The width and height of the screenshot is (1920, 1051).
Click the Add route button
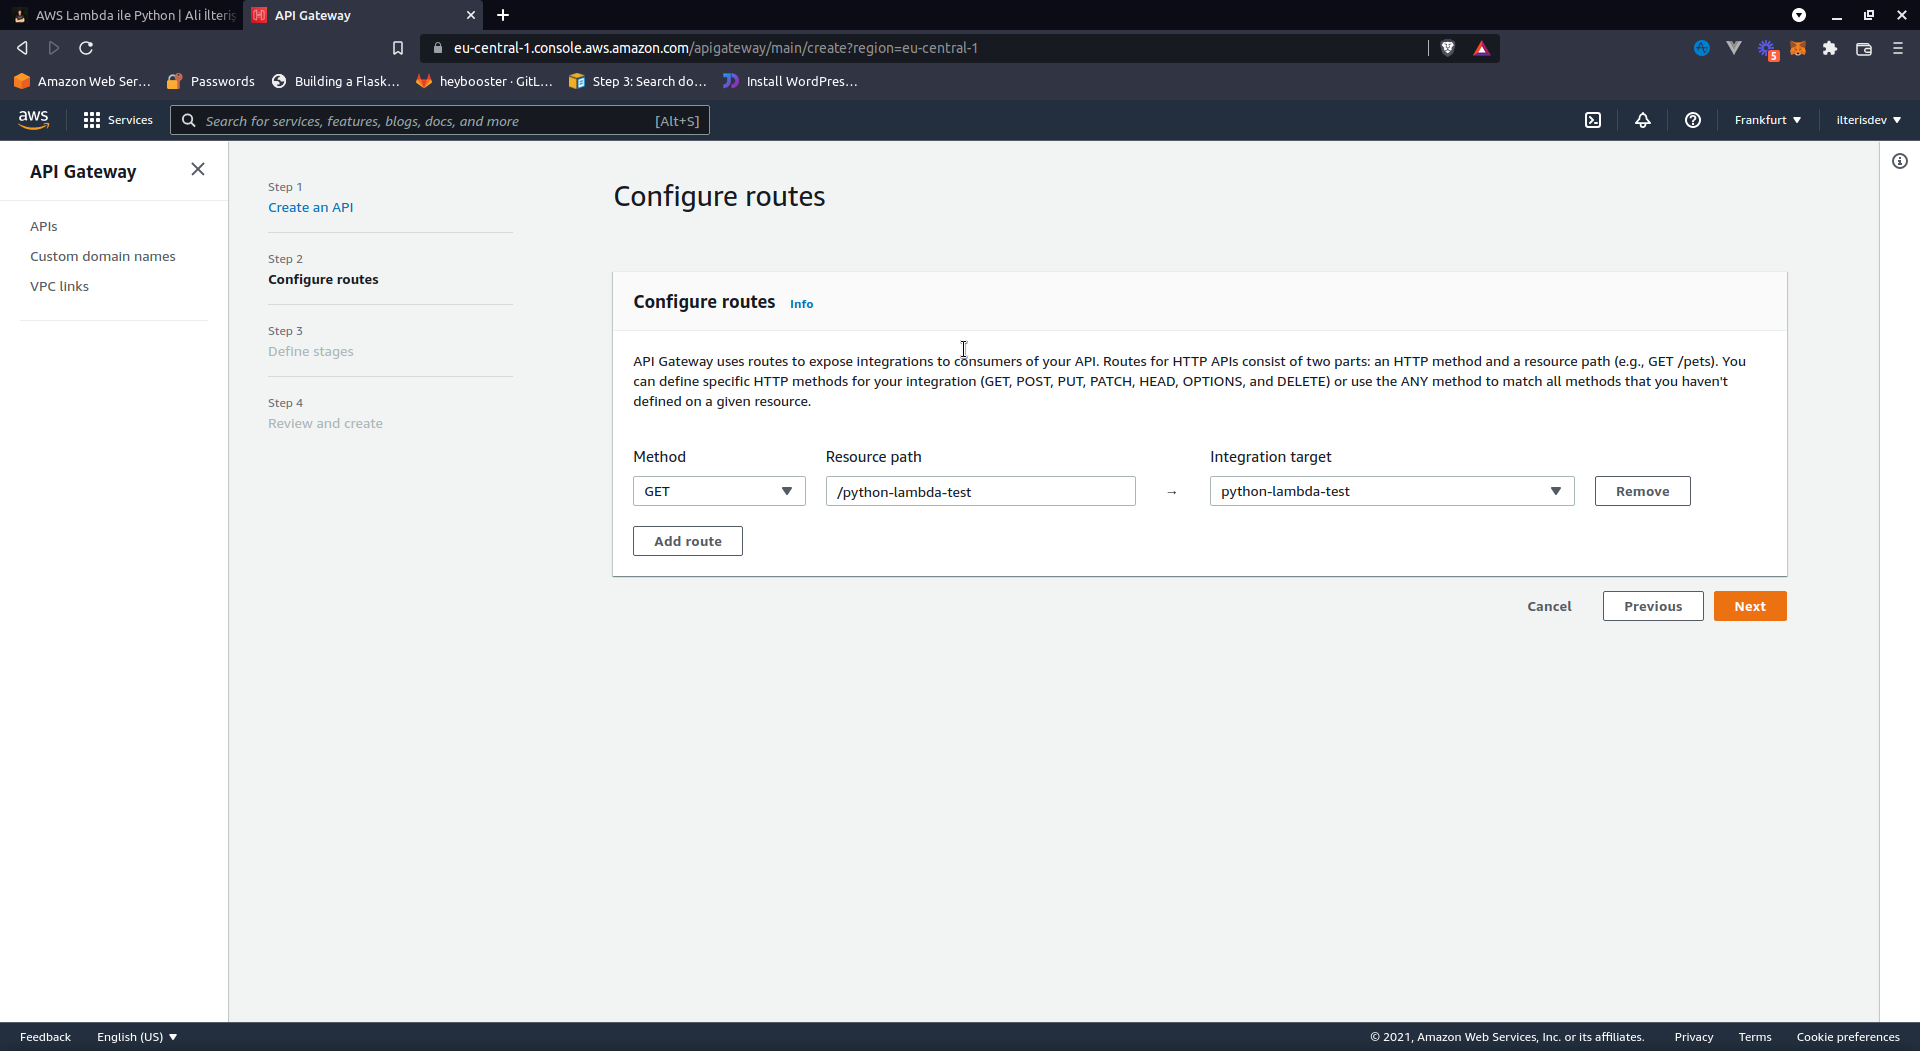(x=687, y=541)
